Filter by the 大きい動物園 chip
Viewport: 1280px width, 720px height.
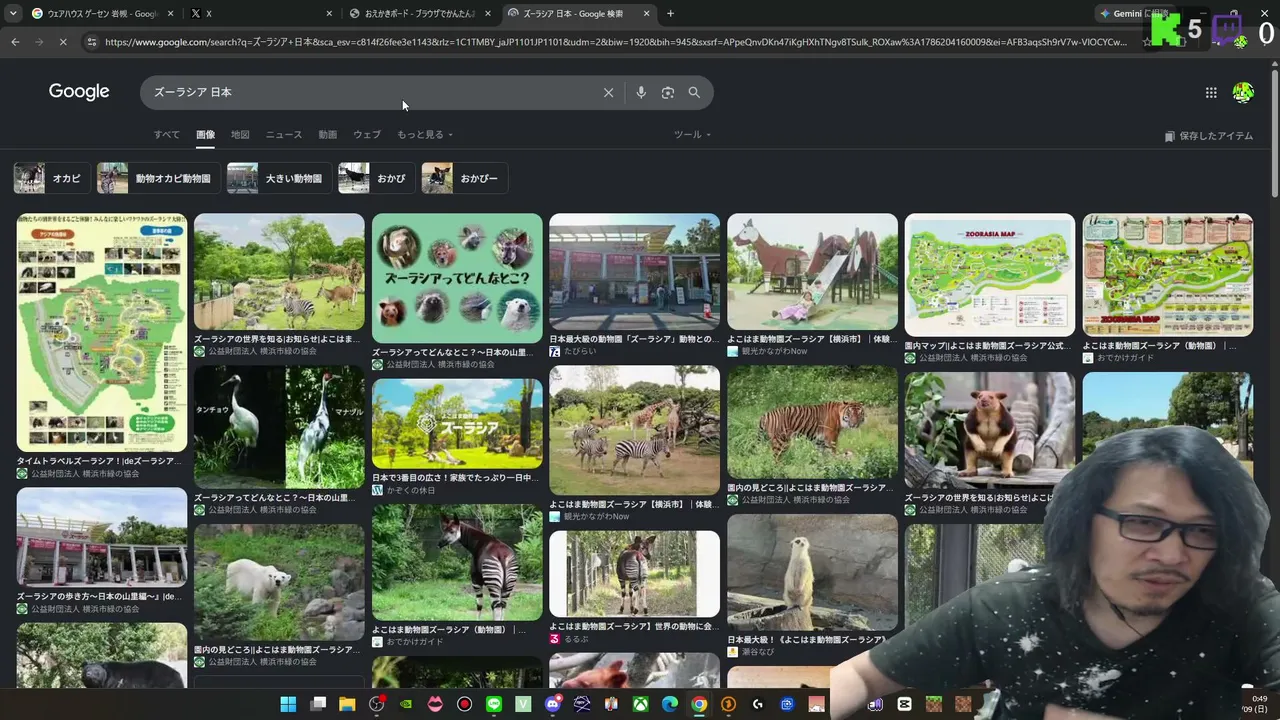click(279, 178)
